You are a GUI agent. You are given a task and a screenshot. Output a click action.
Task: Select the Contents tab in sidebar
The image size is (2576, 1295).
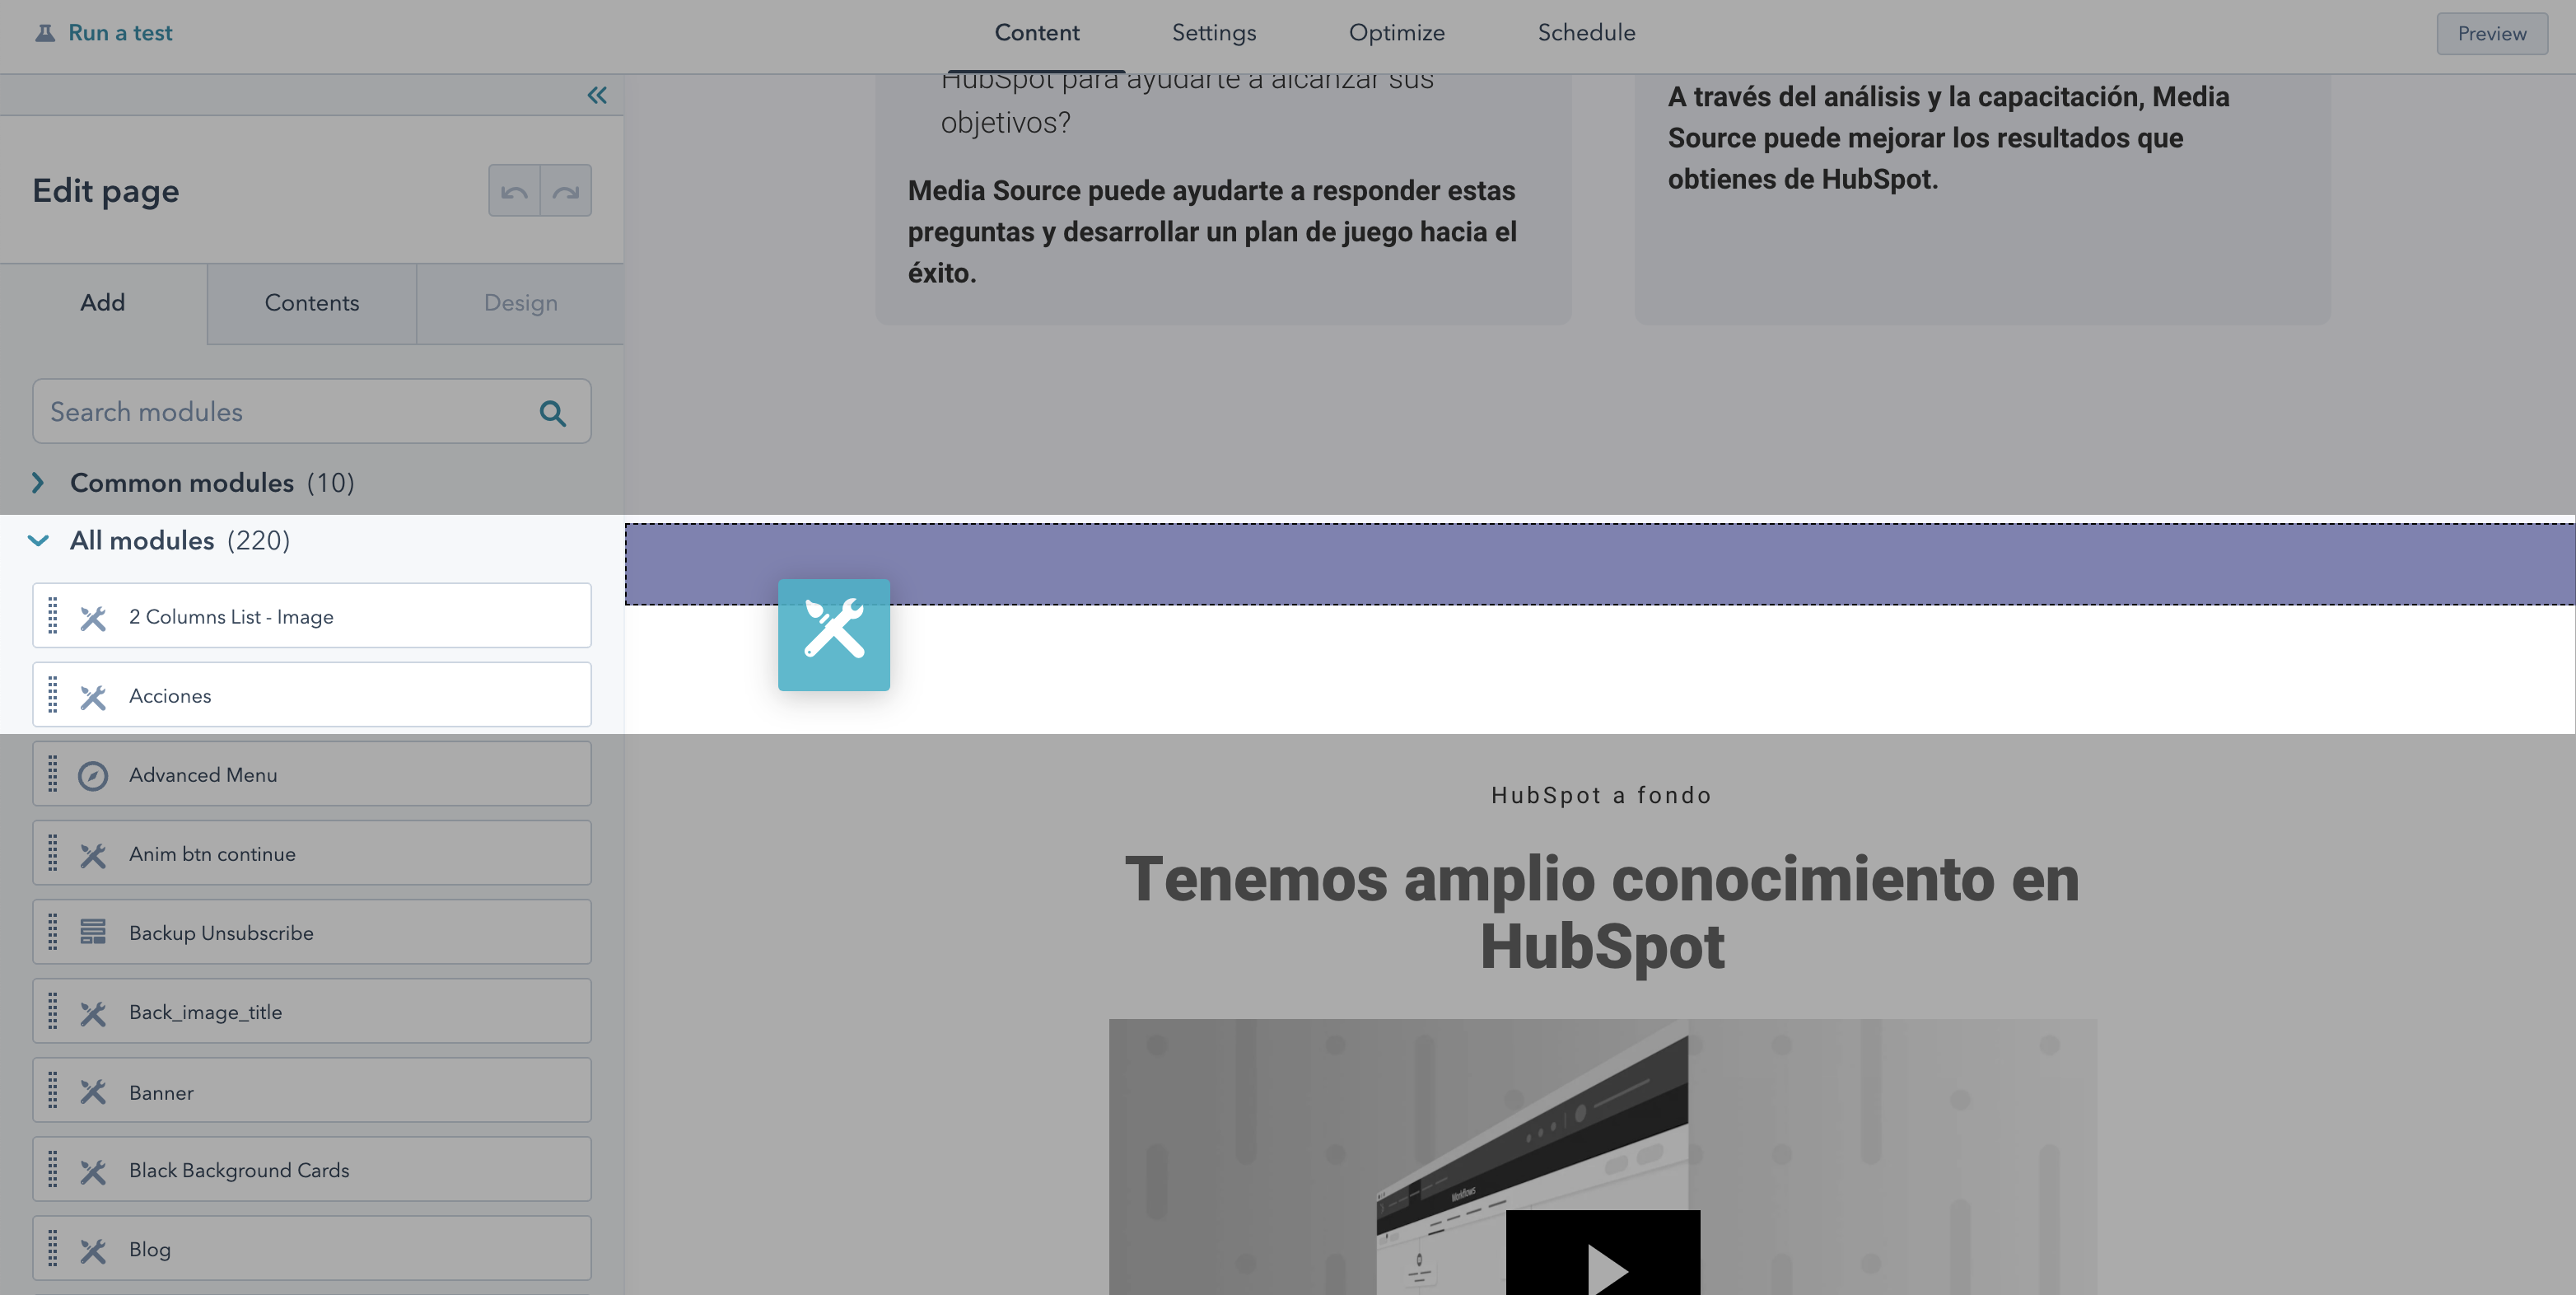pyautogui.click(x=312, y=303)
